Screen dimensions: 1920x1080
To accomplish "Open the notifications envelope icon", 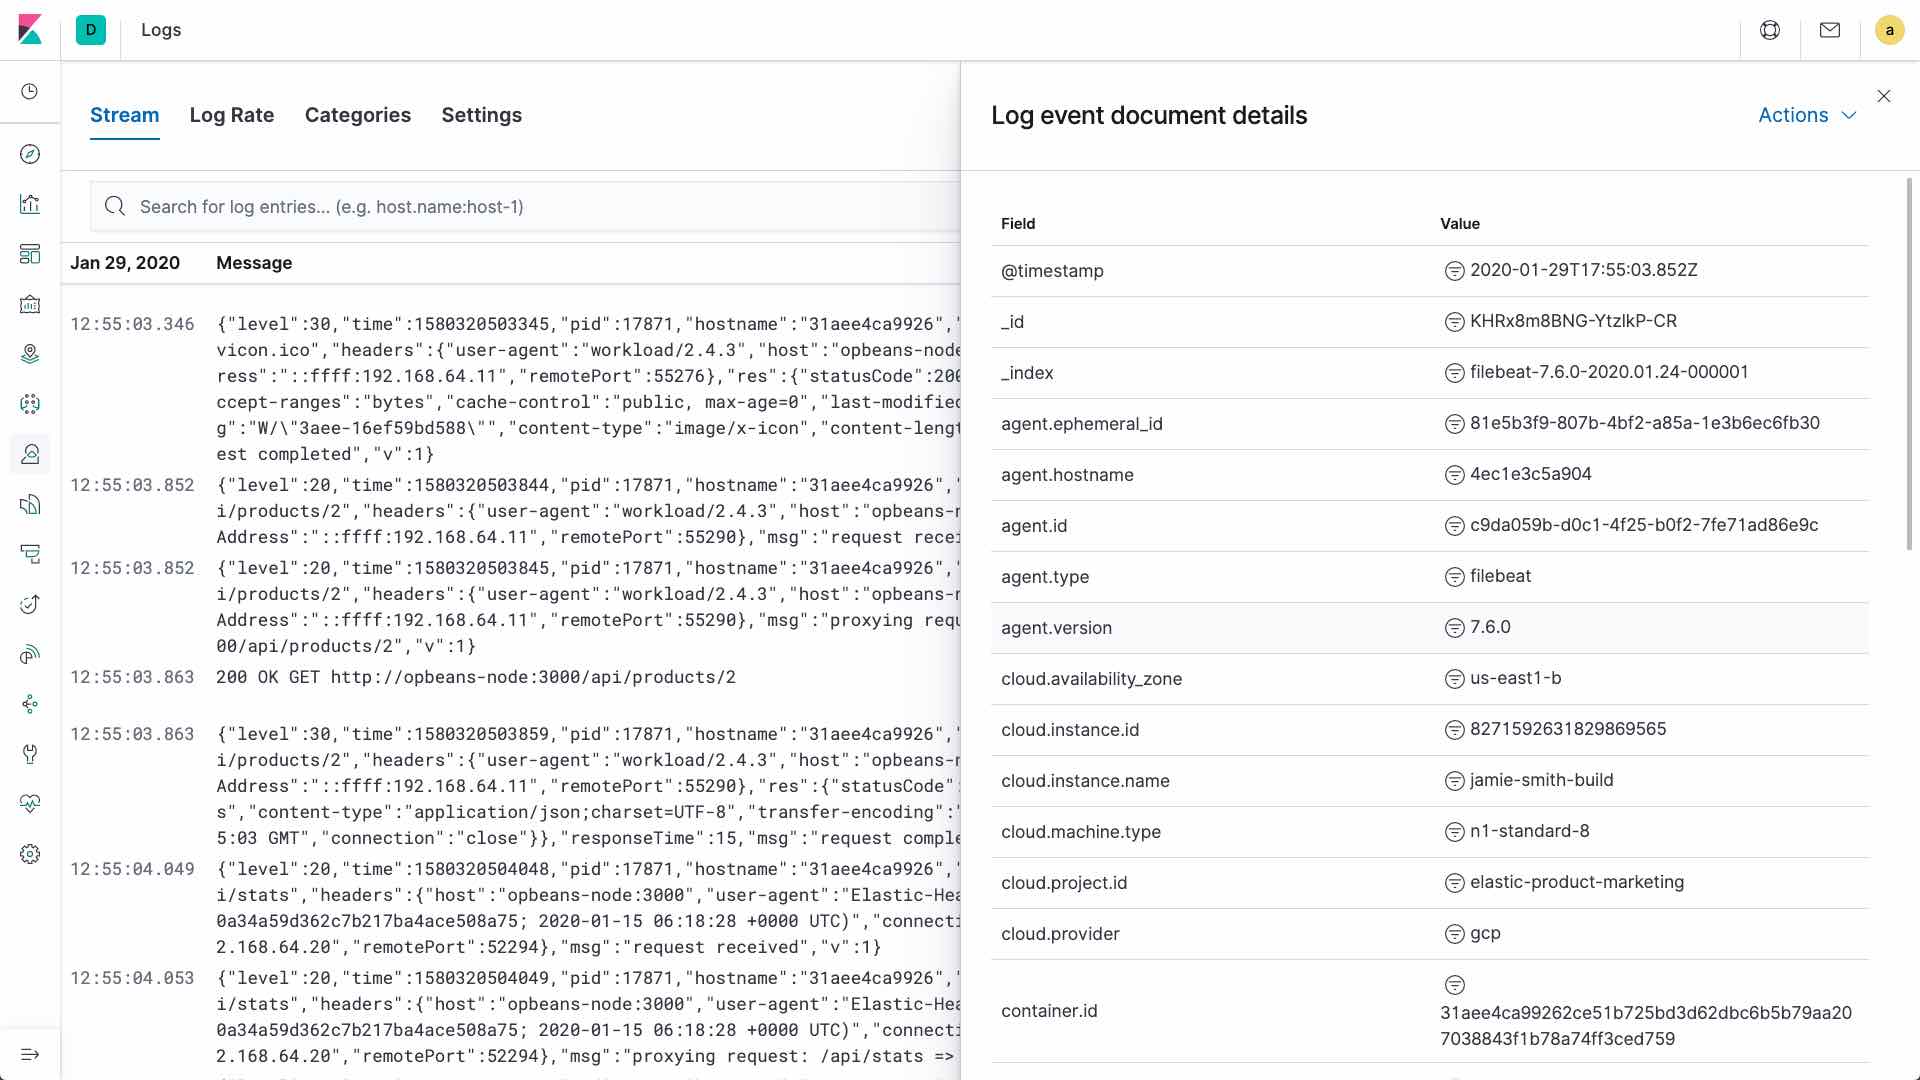I will click(x=1829, y=30).
